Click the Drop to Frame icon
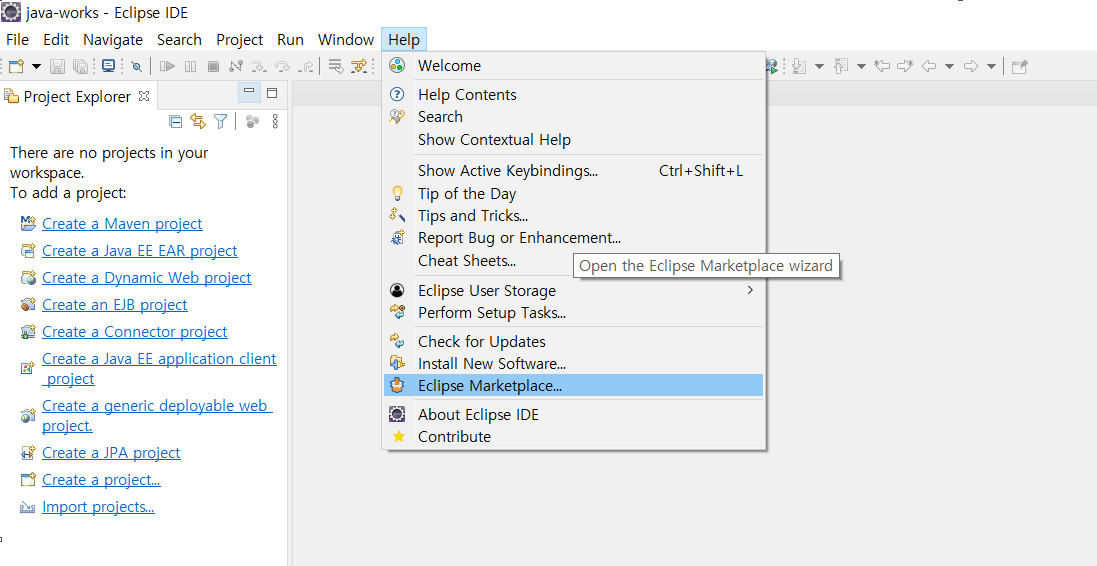Image resolution: width=1097 pixels, height=566 pixels. click(337, 66)
